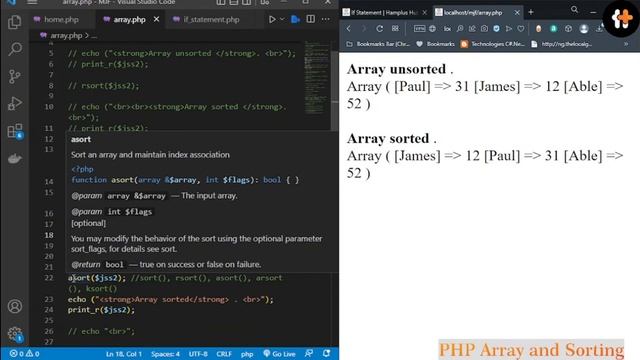Go forward in the browser
The image size is (640, 360).
[363, 29]
